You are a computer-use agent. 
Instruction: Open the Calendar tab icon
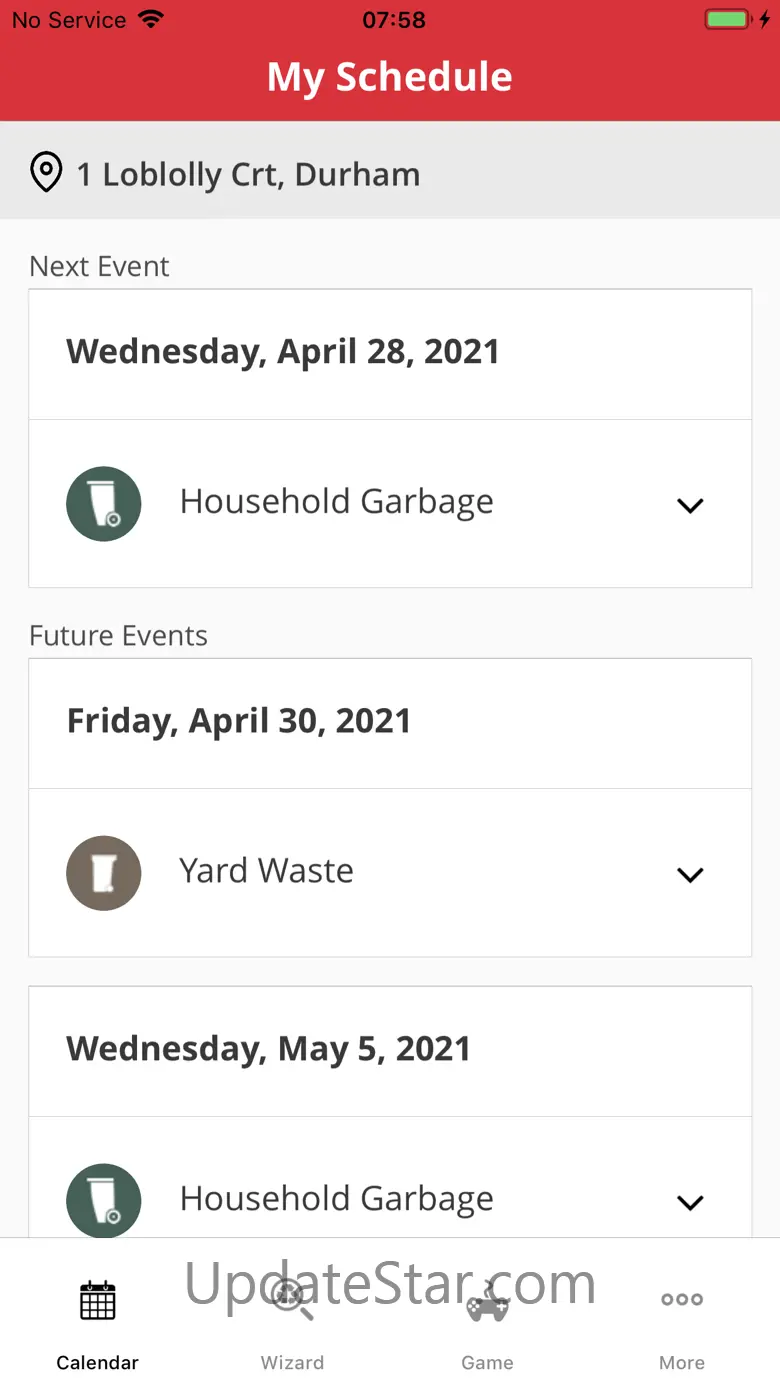(98, 1300)
